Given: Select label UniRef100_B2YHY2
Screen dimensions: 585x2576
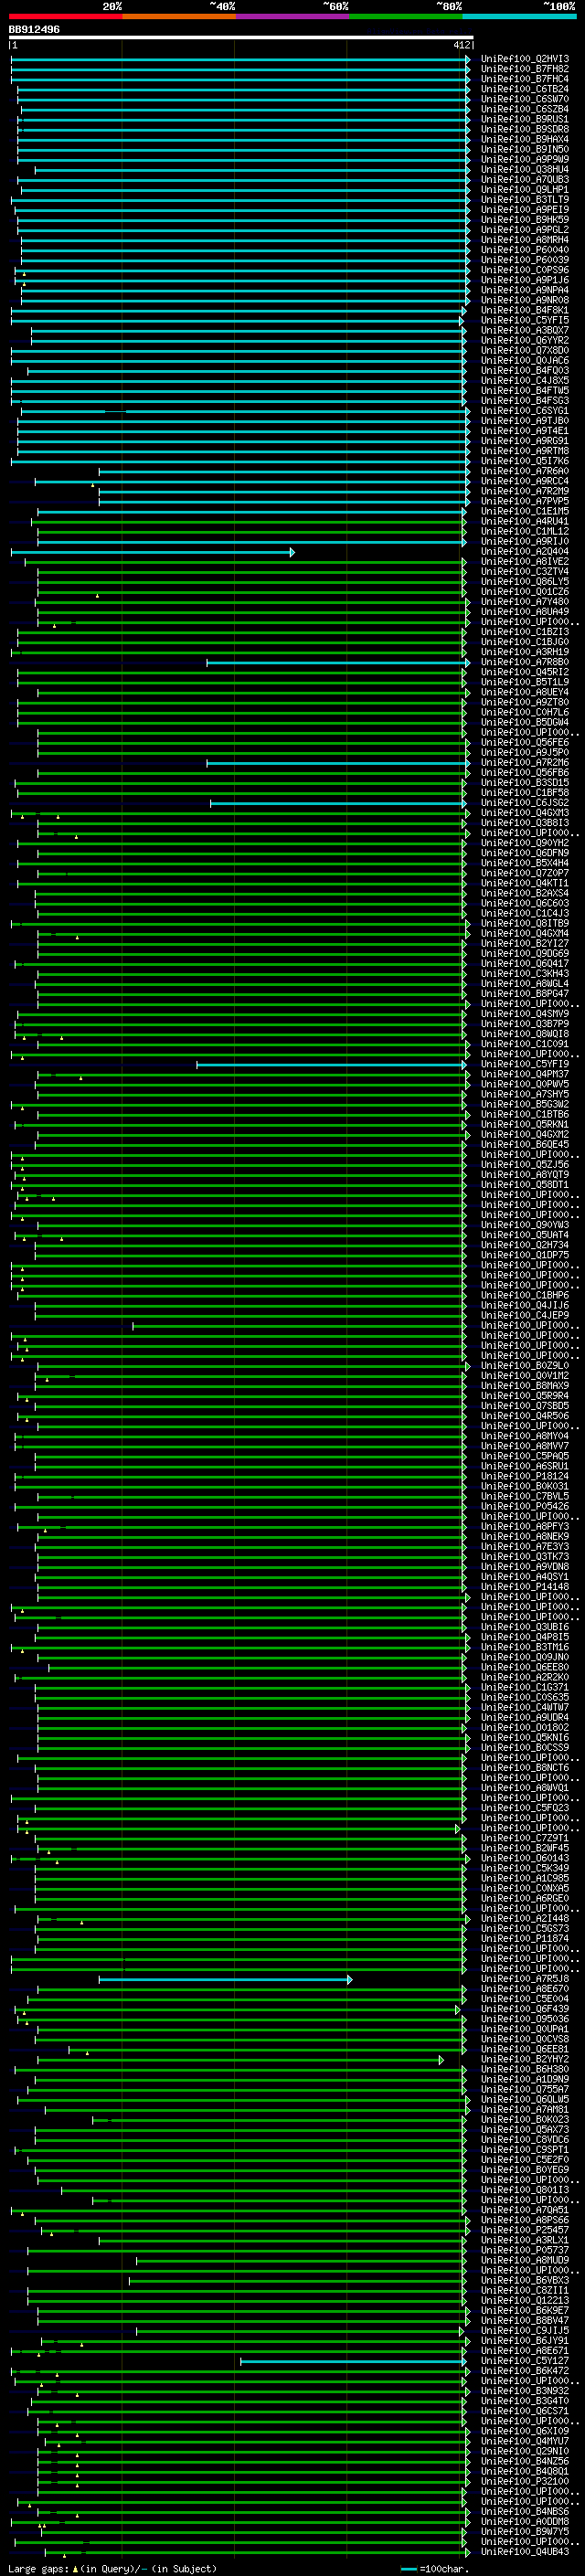Looking at the screenshot, I should [x=525, y=2059].
